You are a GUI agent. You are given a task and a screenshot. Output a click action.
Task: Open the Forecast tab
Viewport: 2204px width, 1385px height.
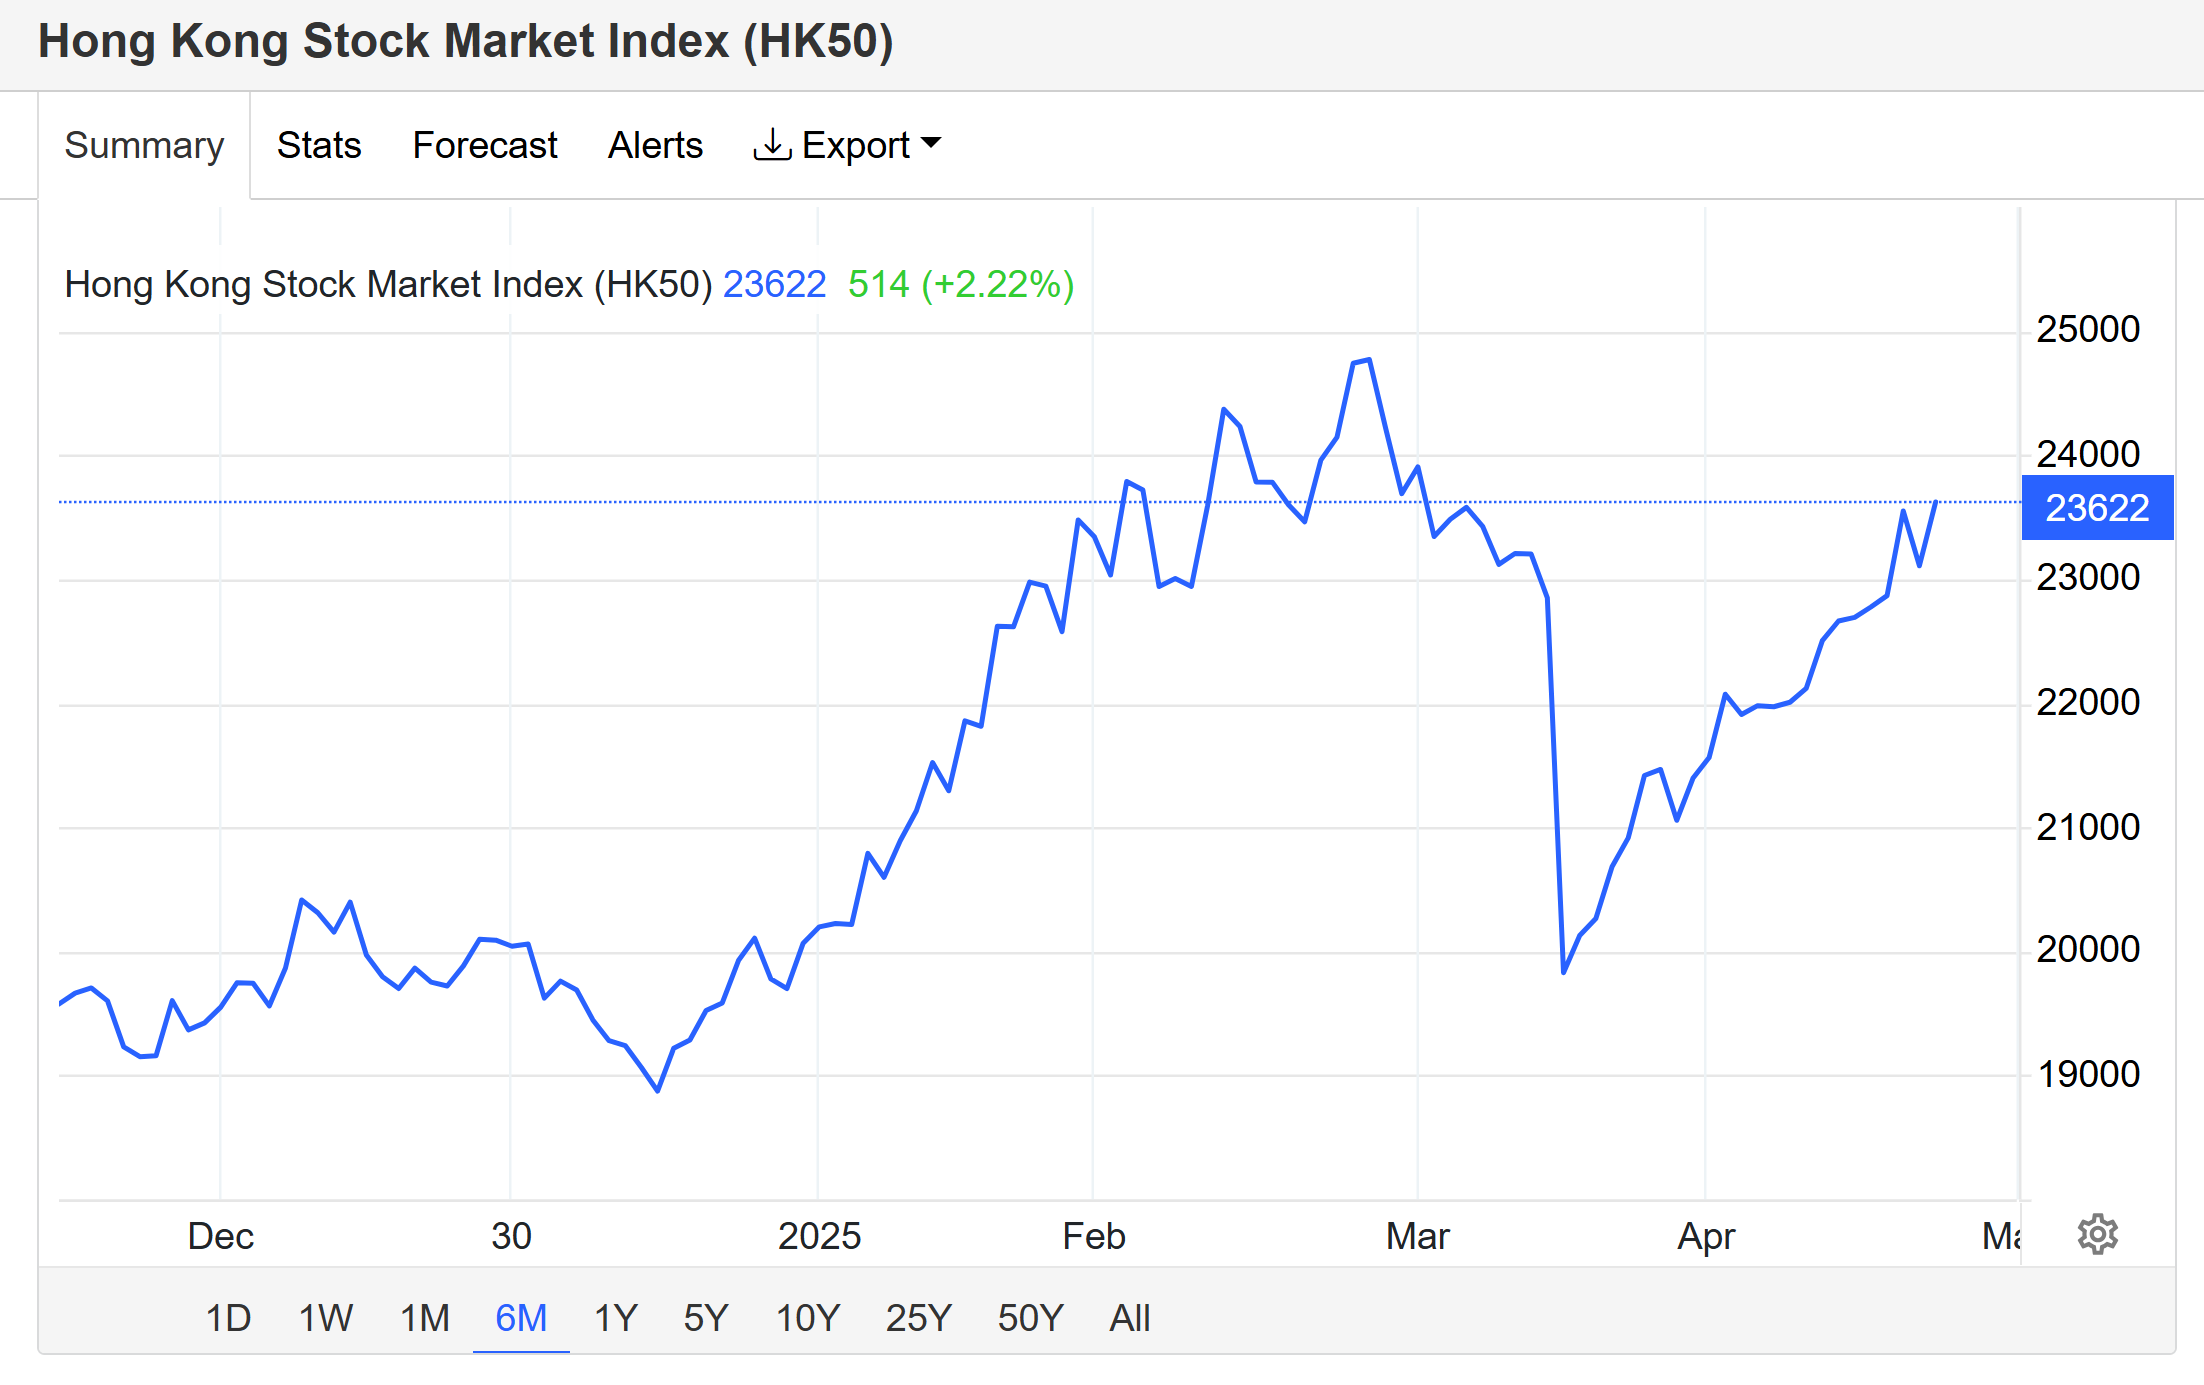[484, 145]
